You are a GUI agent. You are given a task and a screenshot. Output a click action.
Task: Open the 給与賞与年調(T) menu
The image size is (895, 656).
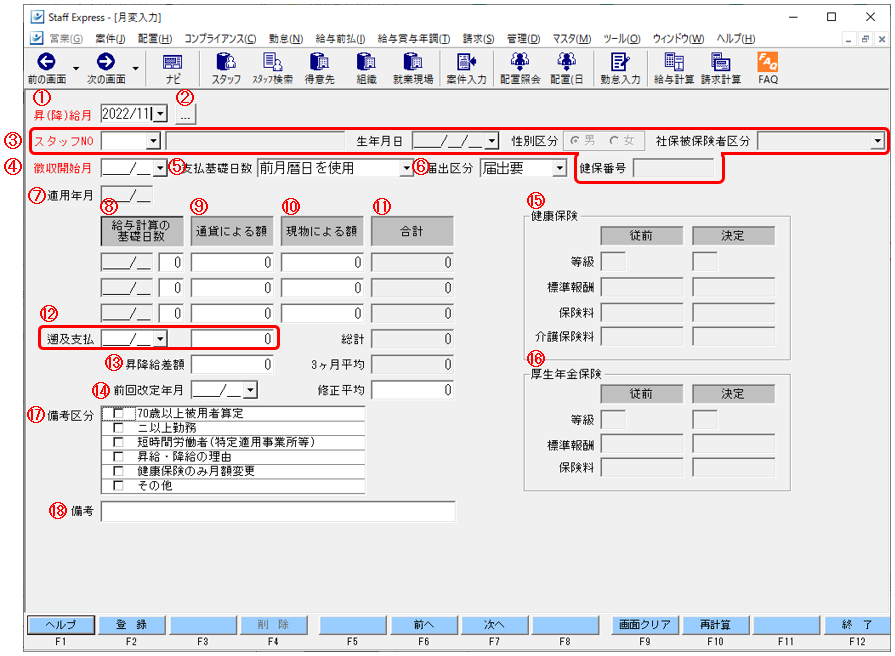coord(413,39)
